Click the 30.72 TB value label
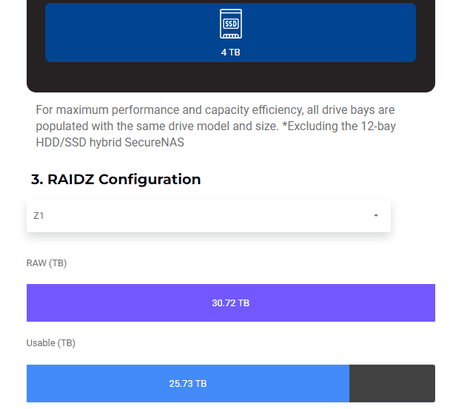Image resolution: width=450 pixels, height=409 pixels. pos(231,303)
